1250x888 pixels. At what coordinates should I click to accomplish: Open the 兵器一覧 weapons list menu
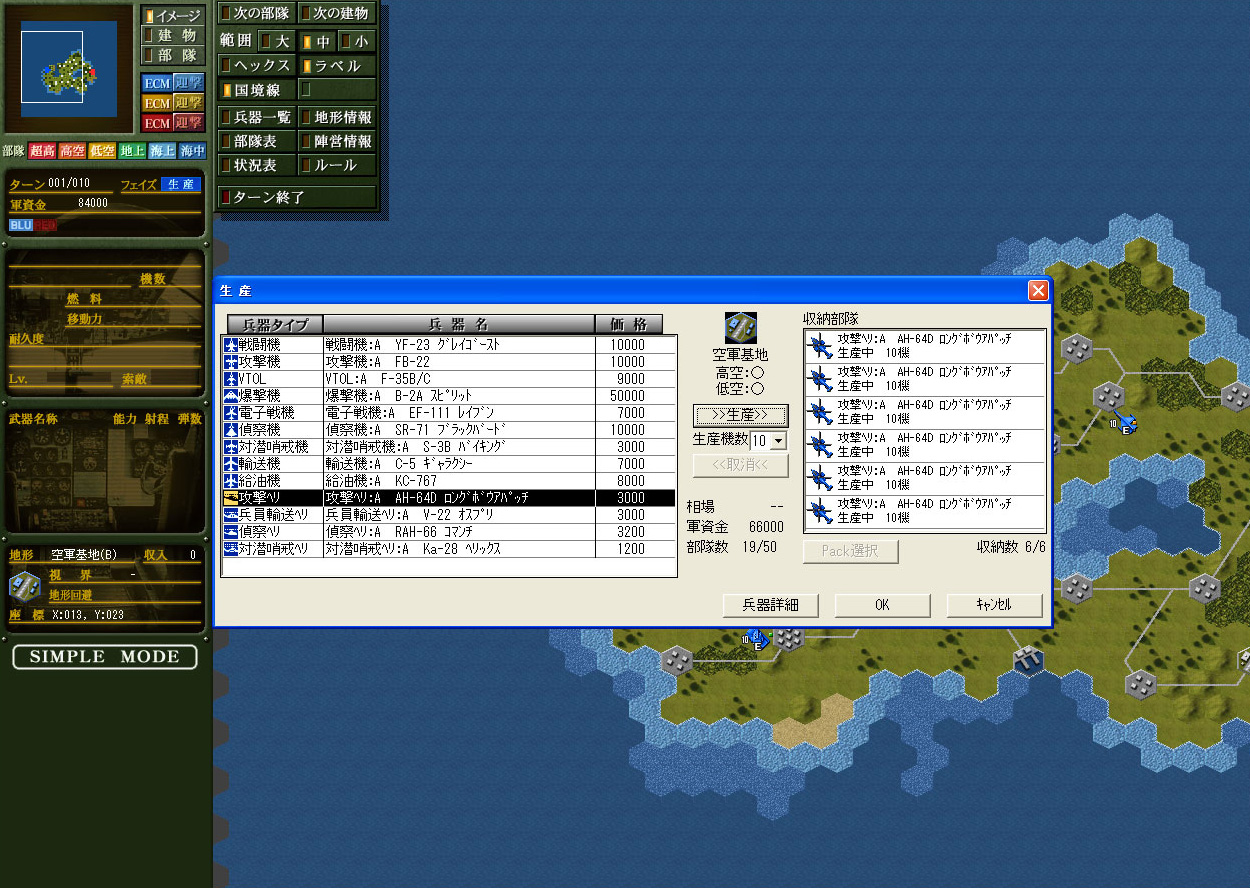pyautogui.click(x=257, y=117)
